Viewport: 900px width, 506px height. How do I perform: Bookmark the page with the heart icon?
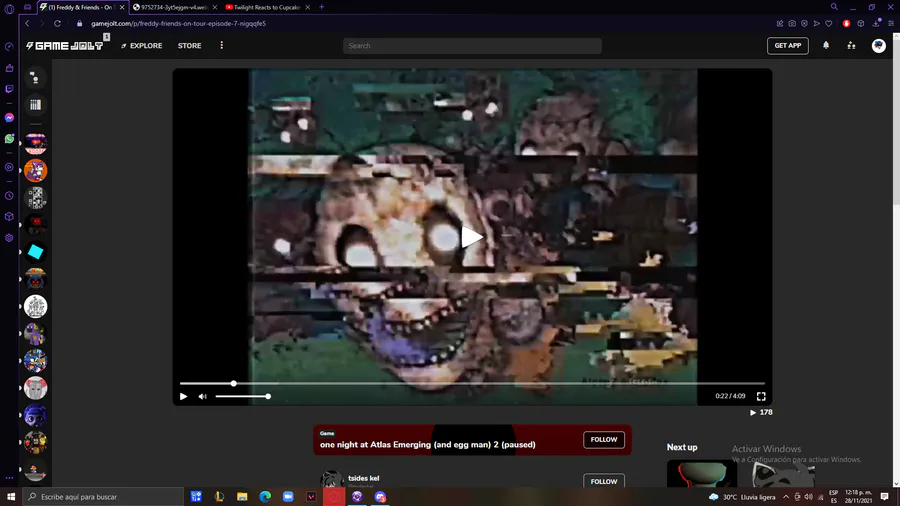[x=829, y=24]
